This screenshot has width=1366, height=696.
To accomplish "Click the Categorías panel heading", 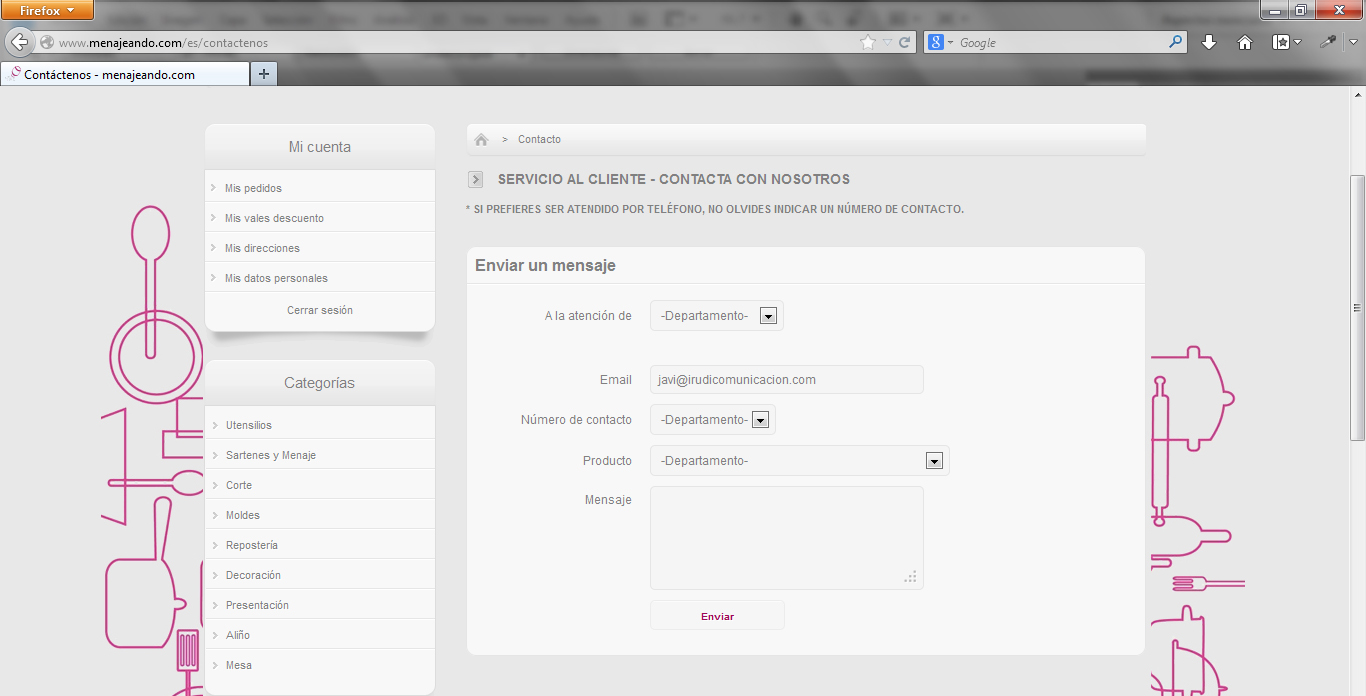I will pos(320,383).
